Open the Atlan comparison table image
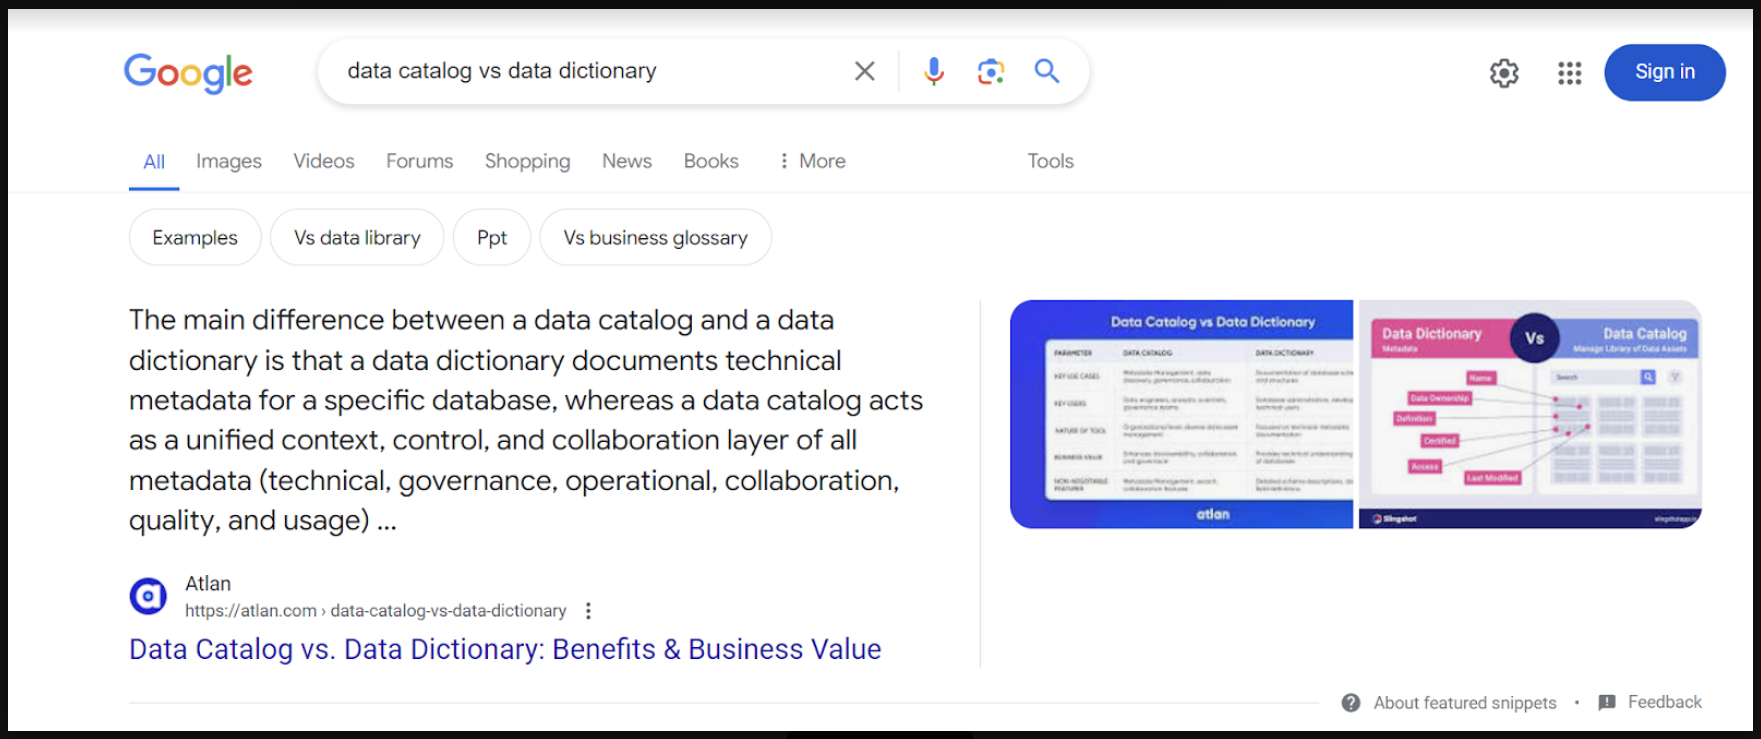1761x739 pixels. point(1182,414)
